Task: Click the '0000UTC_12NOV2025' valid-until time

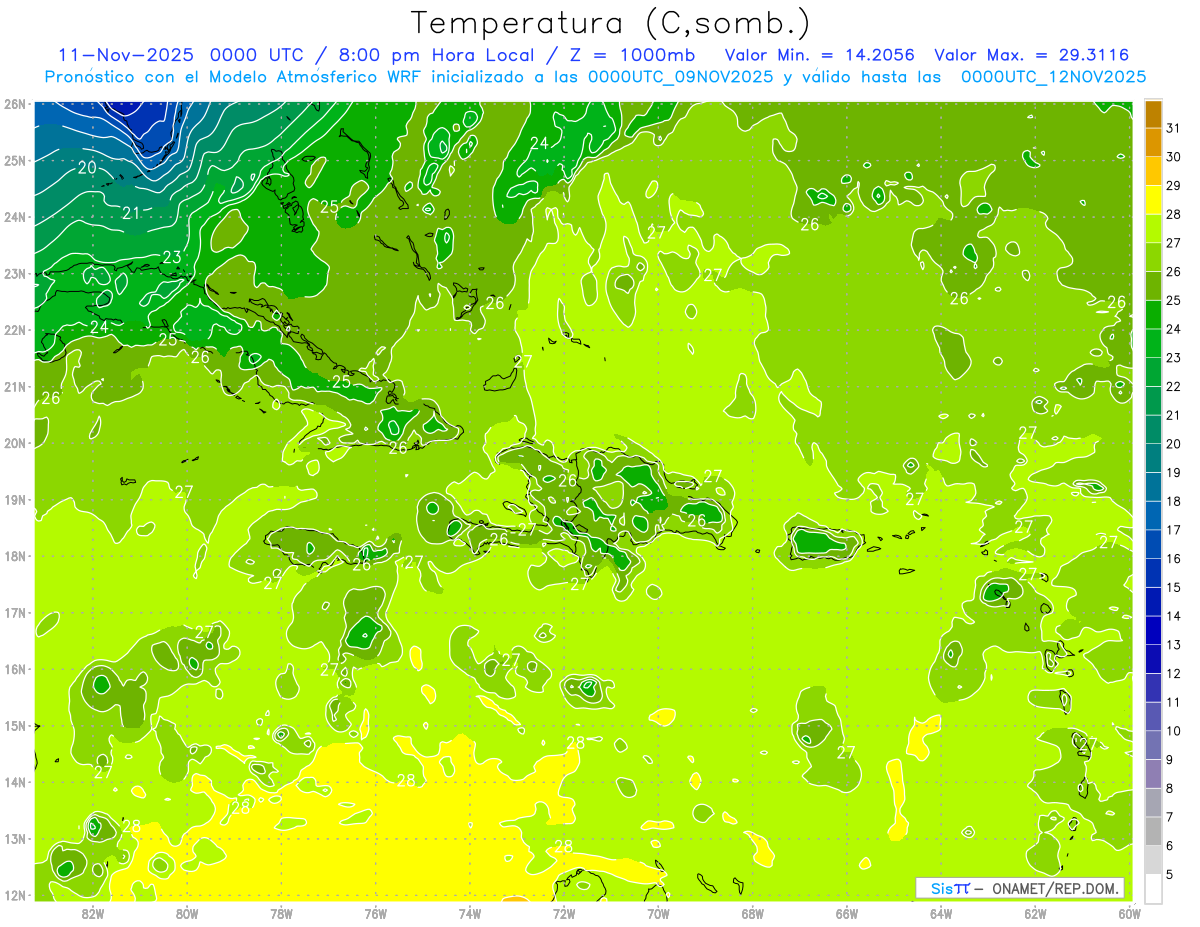Action: 1053,77
